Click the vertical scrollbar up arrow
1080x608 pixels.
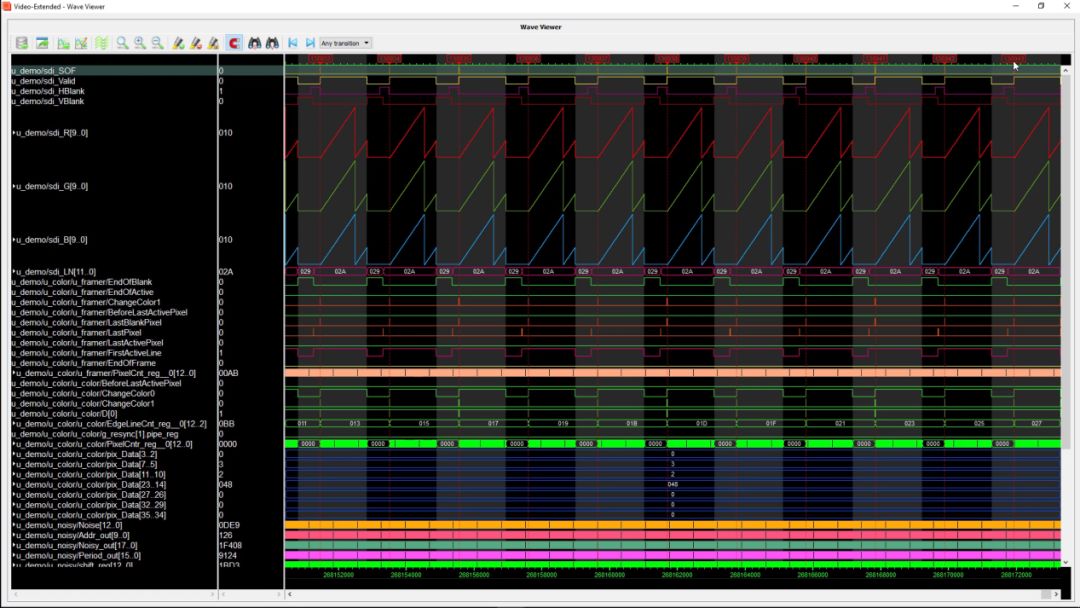1066,70
